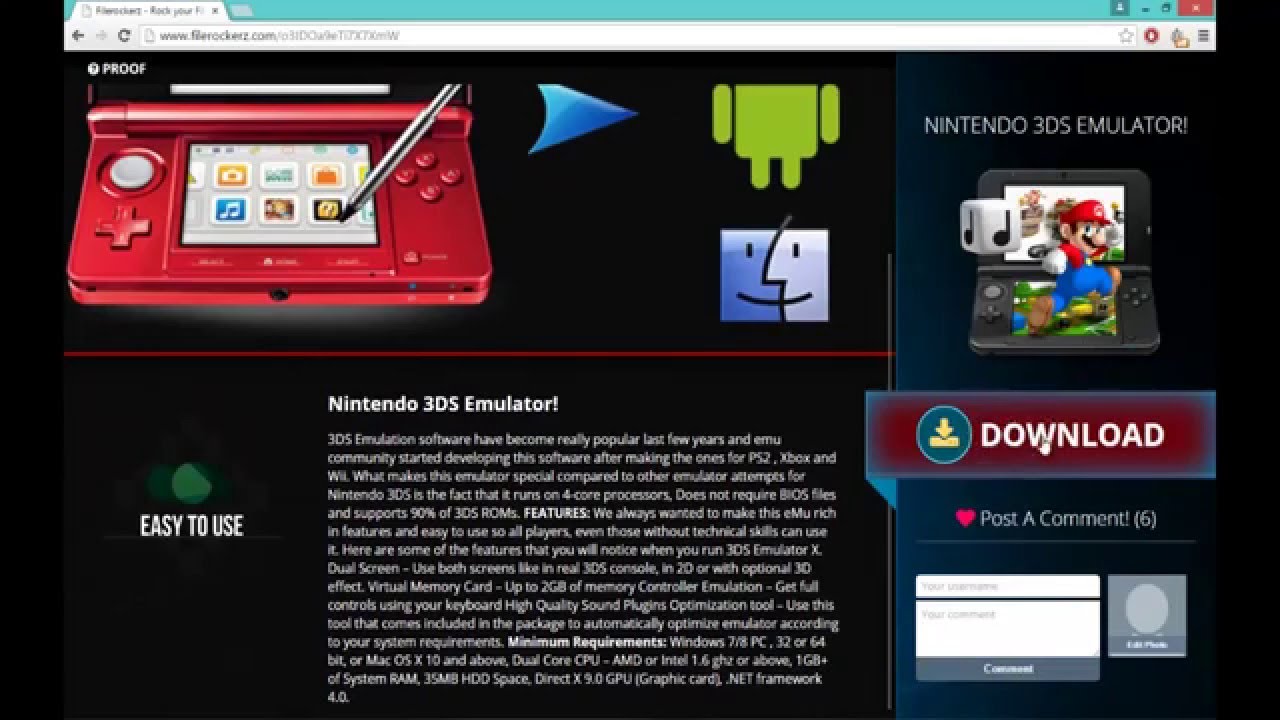Click the page document icon in address bar
Image resolution: width=1280 pixels, height=720 pixels.
pos(148,35)
